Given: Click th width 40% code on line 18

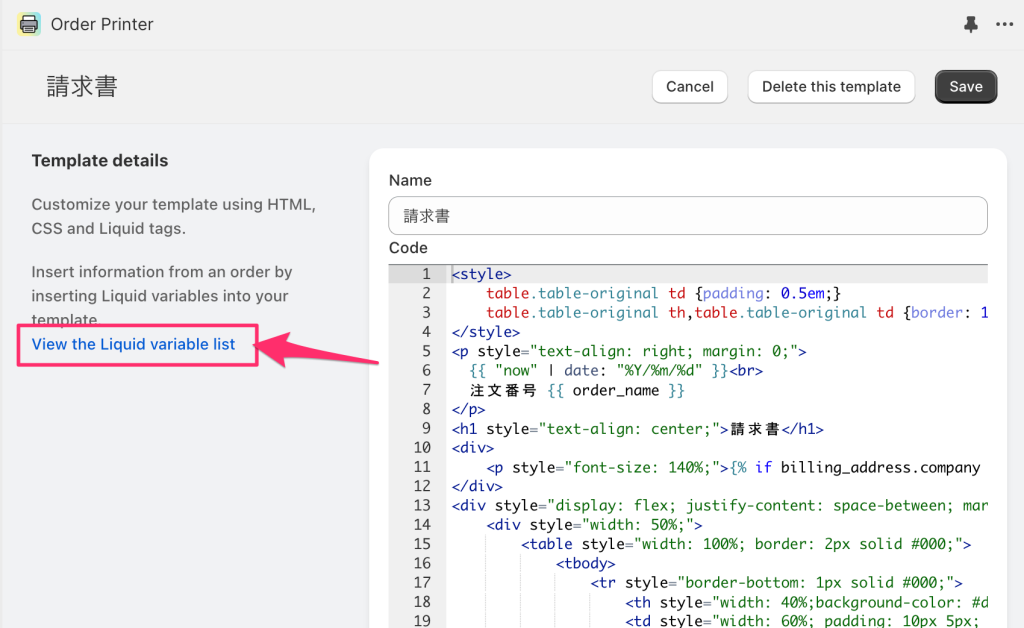Looking at the screenshot, I should tap(807, 602).
